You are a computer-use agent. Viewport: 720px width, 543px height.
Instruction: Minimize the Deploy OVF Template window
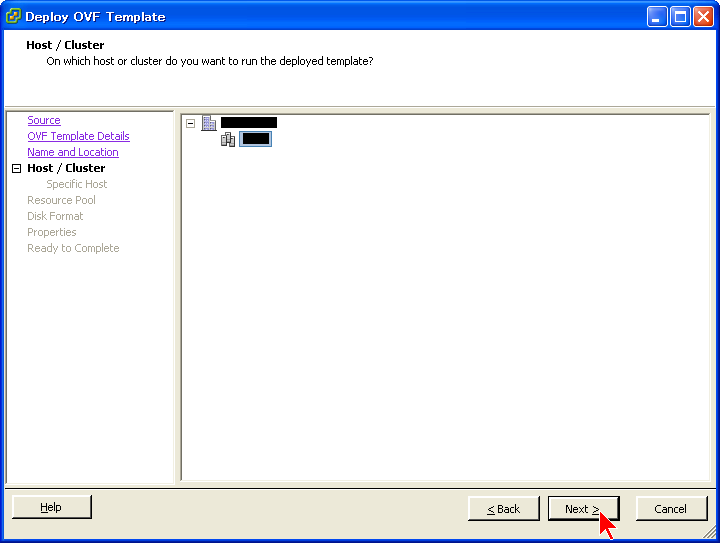pos(657,17)
